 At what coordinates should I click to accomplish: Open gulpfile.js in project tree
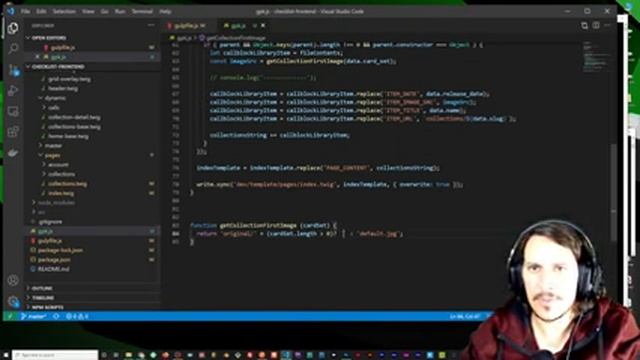click(50, 241)
